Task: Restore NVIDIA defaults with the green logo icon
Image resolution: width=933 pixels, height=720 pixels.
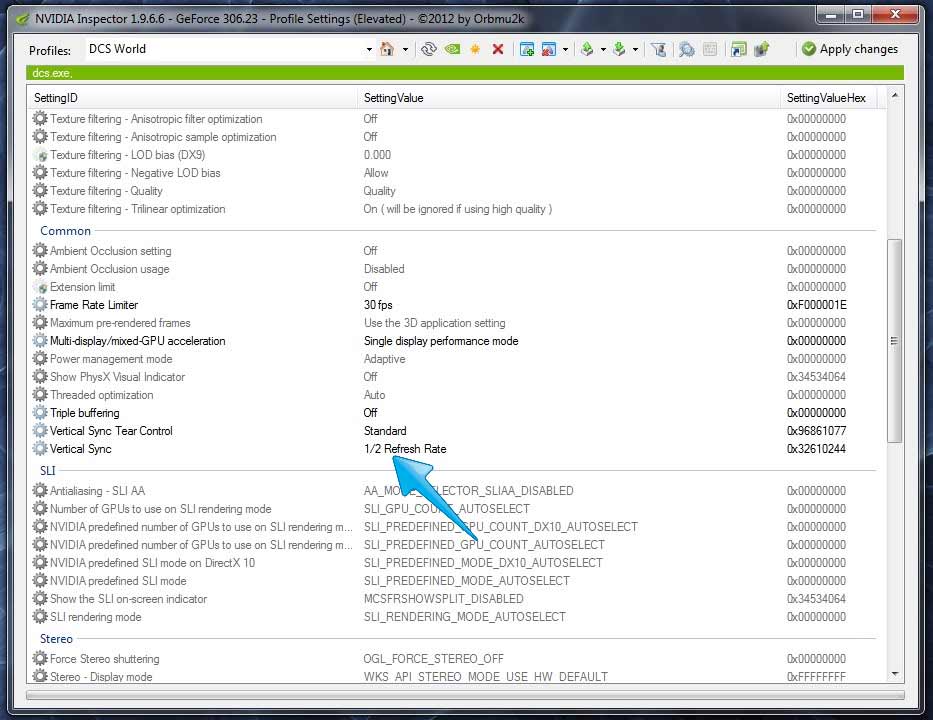Action: tap(452, 49)
